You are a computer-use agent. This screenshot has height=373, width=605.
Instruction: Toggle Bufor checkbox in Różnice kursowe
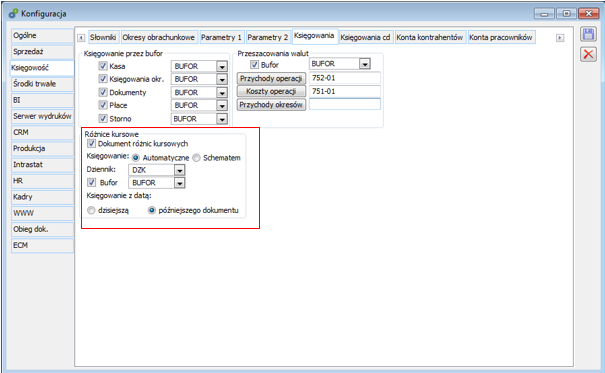pyautogui.click(x=91, y=182)
